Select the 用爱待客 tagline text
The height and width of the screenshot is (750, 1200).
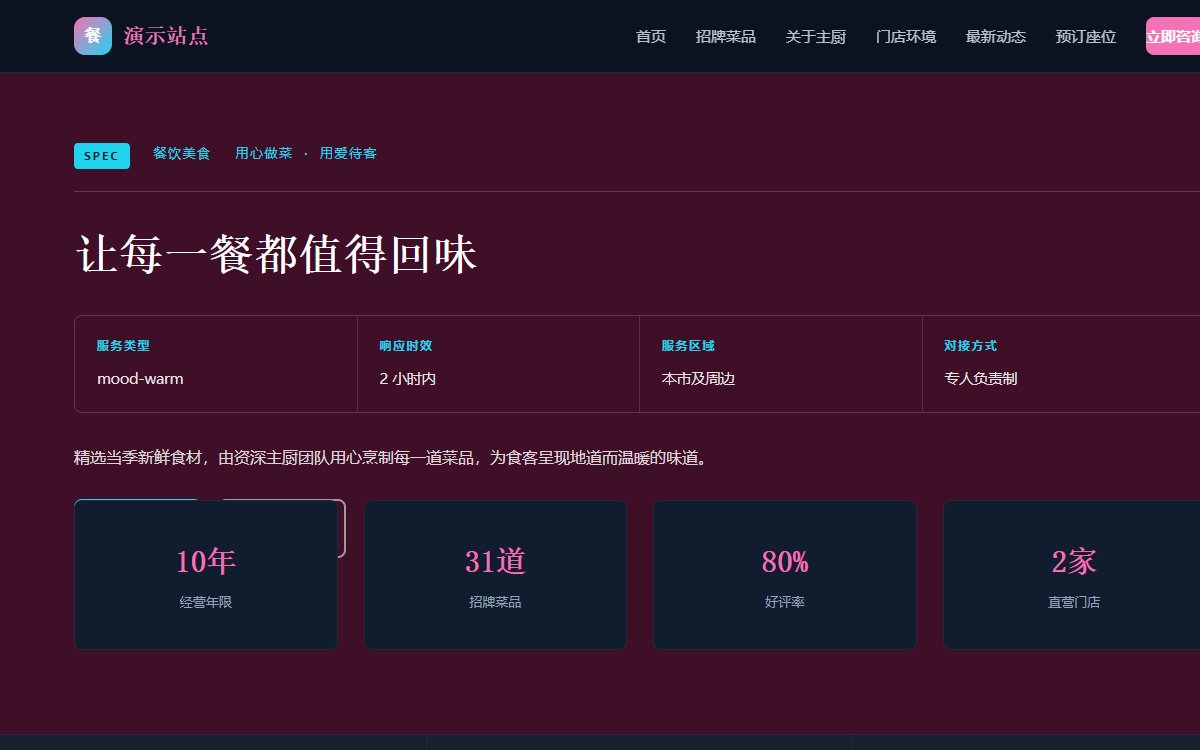point(348,154)
